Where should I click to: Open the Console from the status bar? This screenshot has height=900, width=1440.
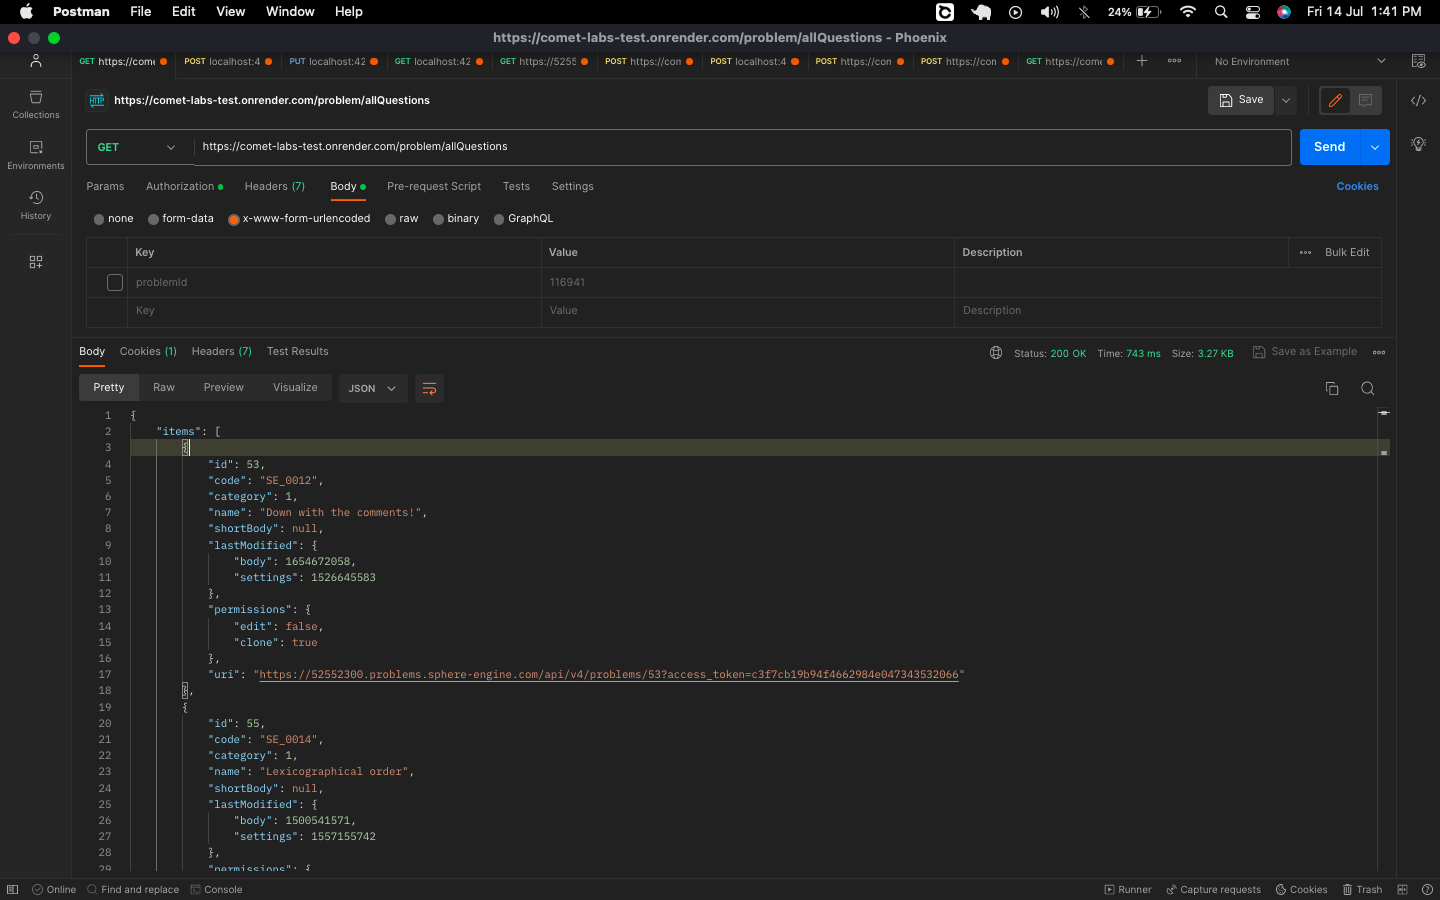216,889
